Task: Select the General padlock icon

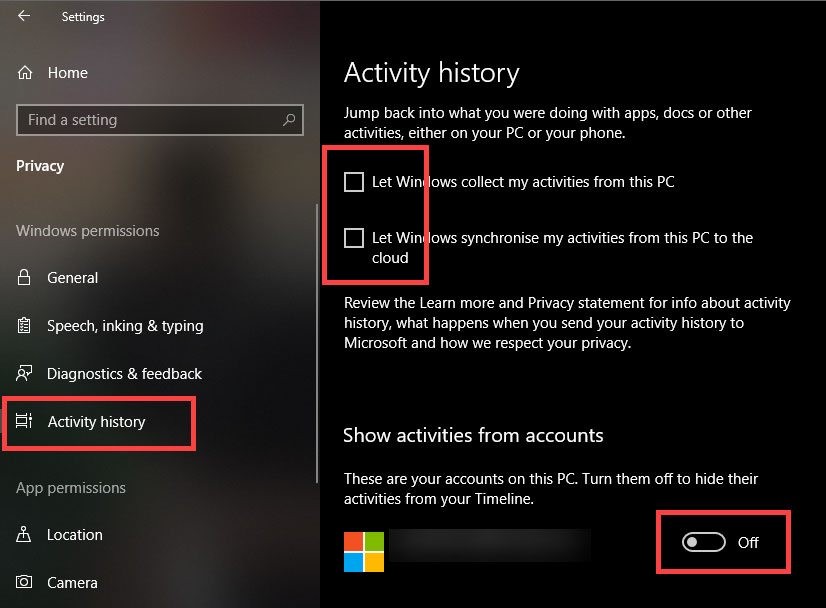Action: (x=25, y=278)
